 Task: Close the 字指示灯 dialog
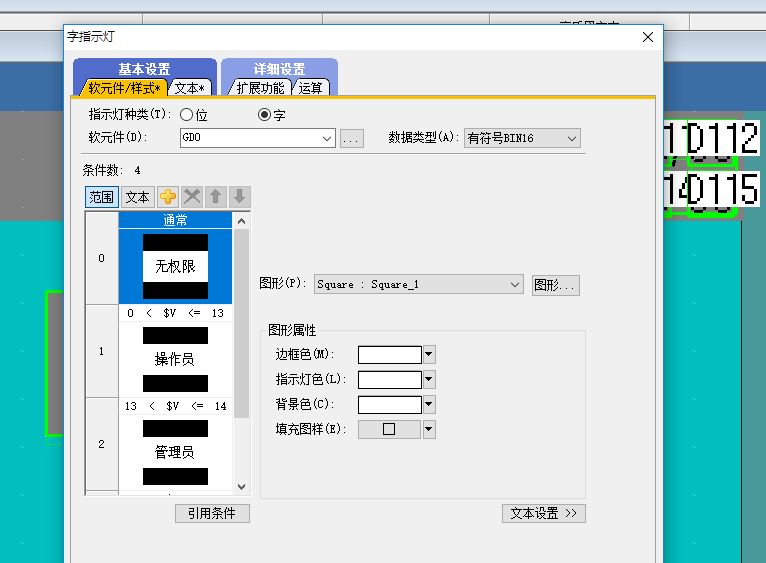point(648,37)
